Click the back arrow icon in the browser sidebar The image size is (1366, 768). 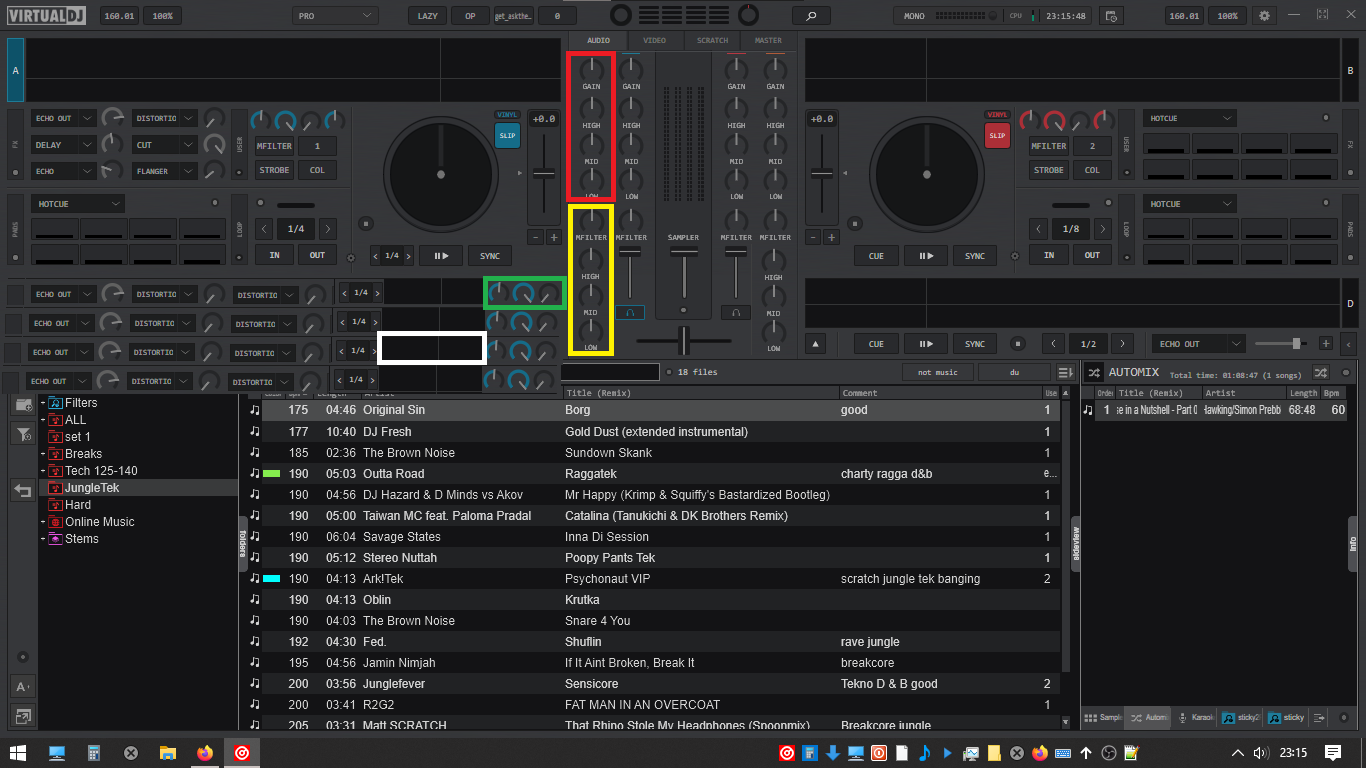[x=23, y=490]
